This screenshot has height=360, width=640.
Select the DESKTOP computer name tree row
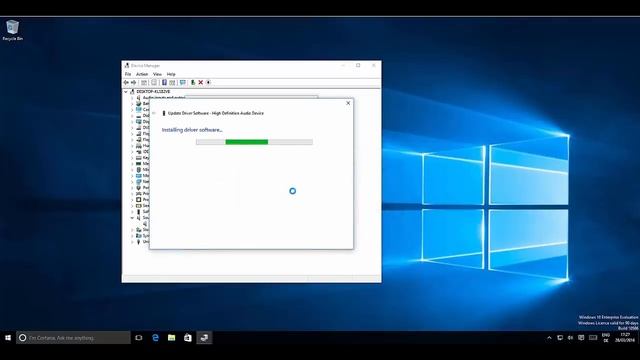(153, 92)
